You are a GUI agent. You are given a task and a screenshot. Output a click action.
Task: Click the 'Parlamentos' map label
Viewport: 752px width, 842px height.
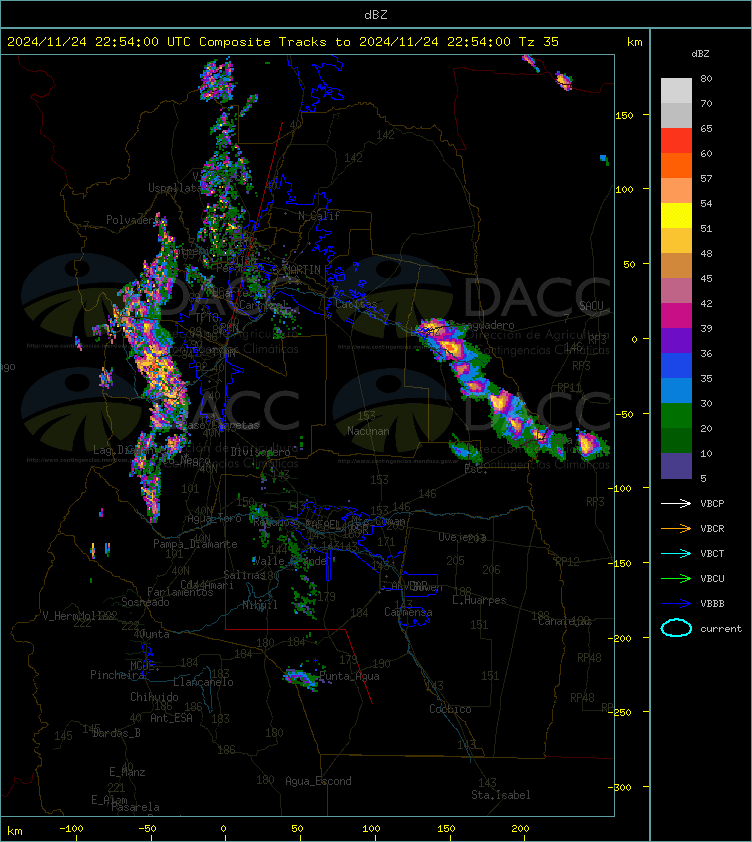tap(180, 592)
